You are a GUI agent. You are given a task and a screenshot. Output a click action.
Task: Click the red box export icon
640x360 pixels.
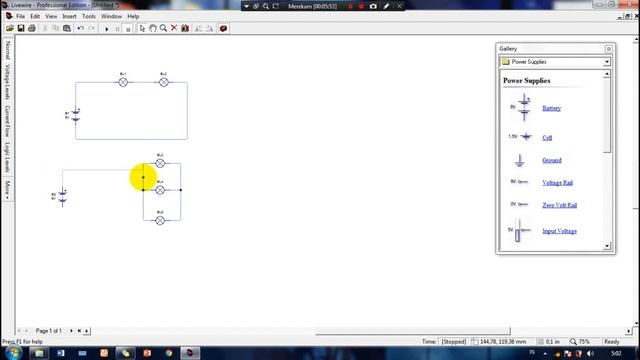click(223, 29)
